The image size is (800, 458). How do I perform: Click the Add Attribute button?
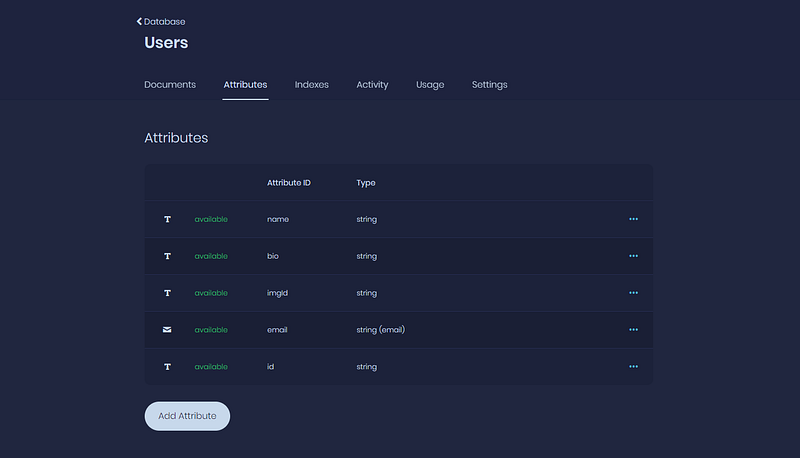(187, 416)
